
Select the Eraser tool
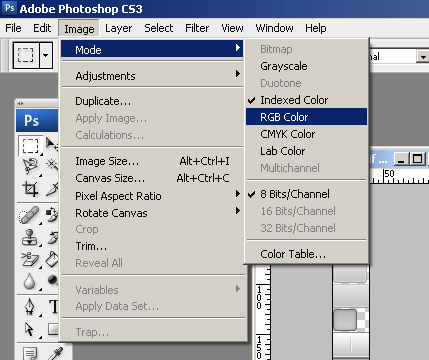[x=29, y=259]
